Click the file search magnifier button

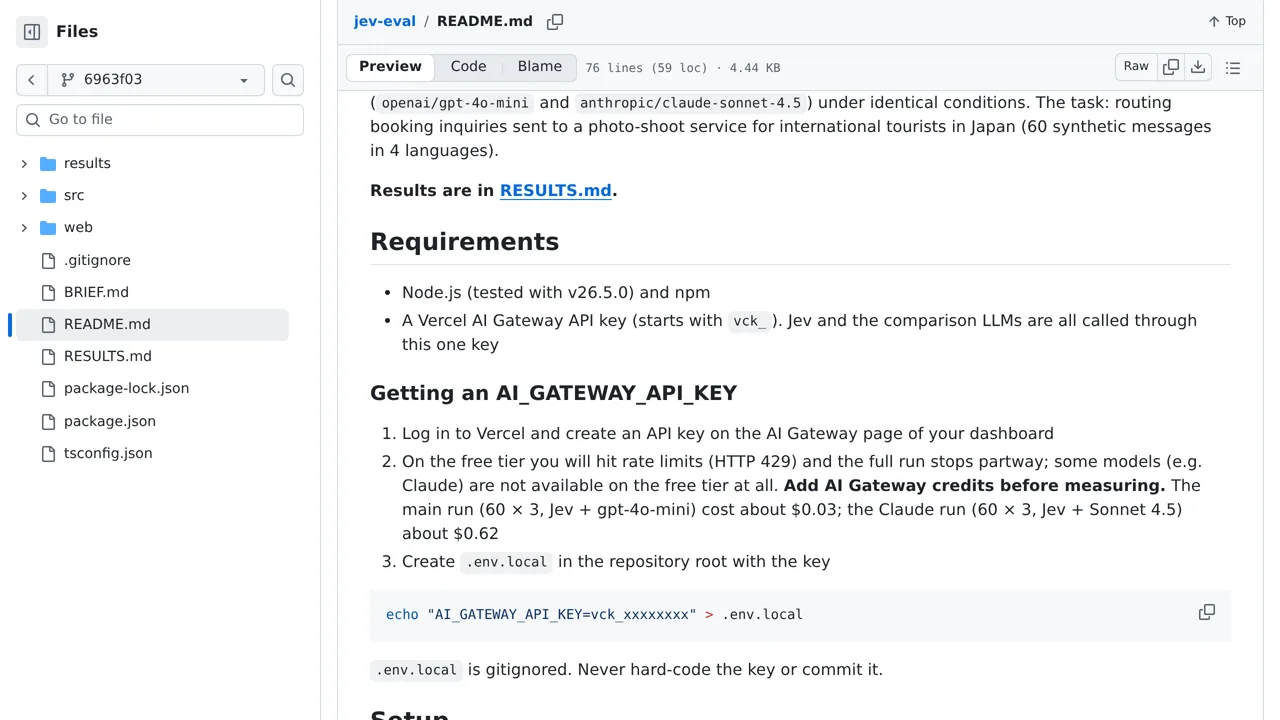[x=288, y=80]
